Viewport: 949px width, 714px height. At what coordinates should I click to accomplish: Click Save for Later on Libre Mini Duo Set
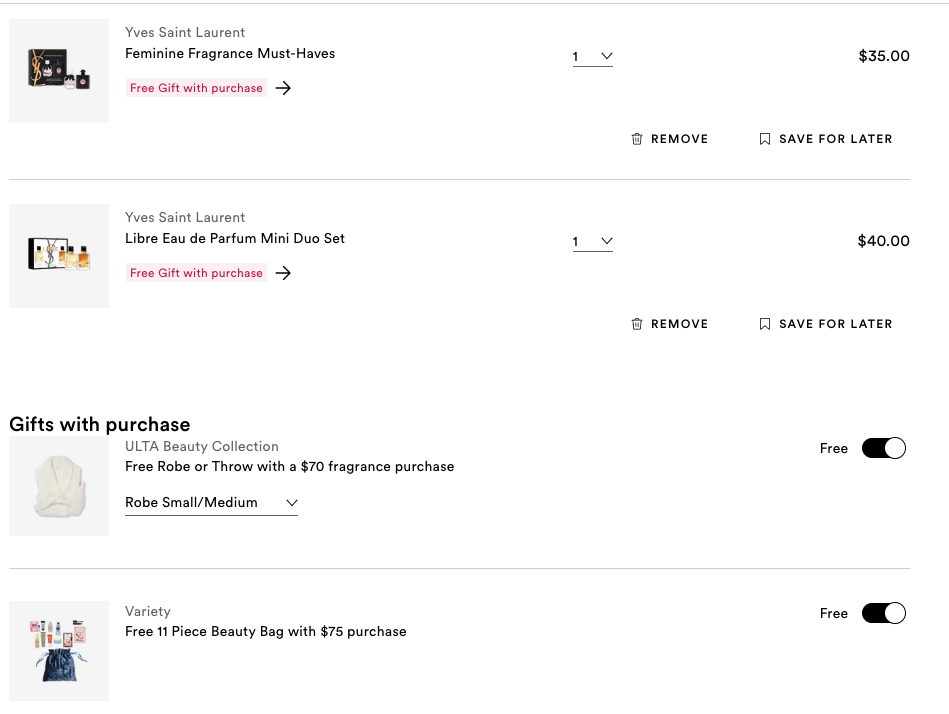[835, 324]
